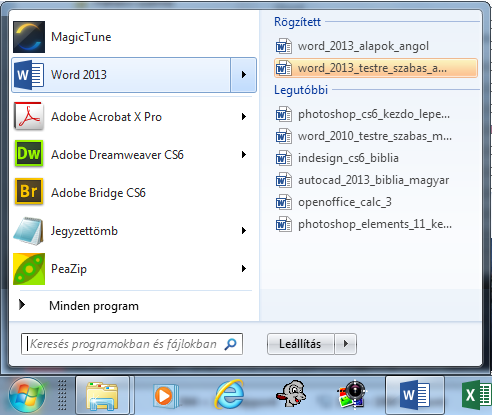Click document icon beside photoshop_elements_11_ke...
Image resolution: width=492 pixels, height=415 pixels.
coord(283,224)
